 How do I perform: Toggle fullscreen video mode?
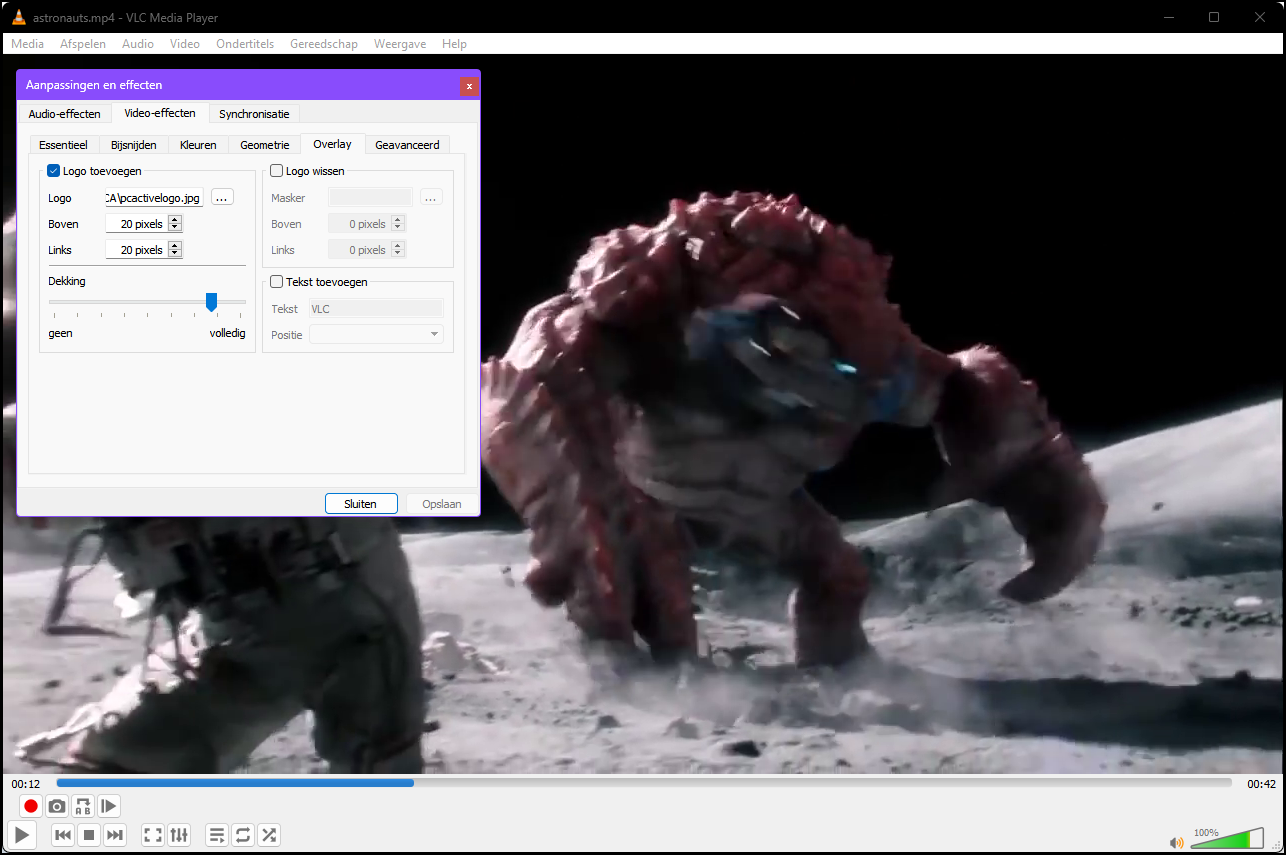coord(153,835)
